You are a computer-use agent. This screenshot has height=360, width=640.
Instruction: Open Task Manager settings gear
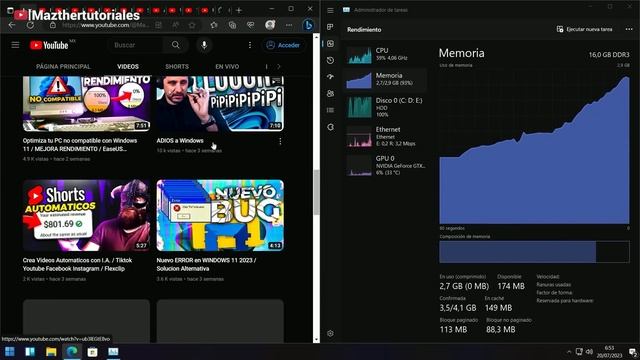[330, 333]
